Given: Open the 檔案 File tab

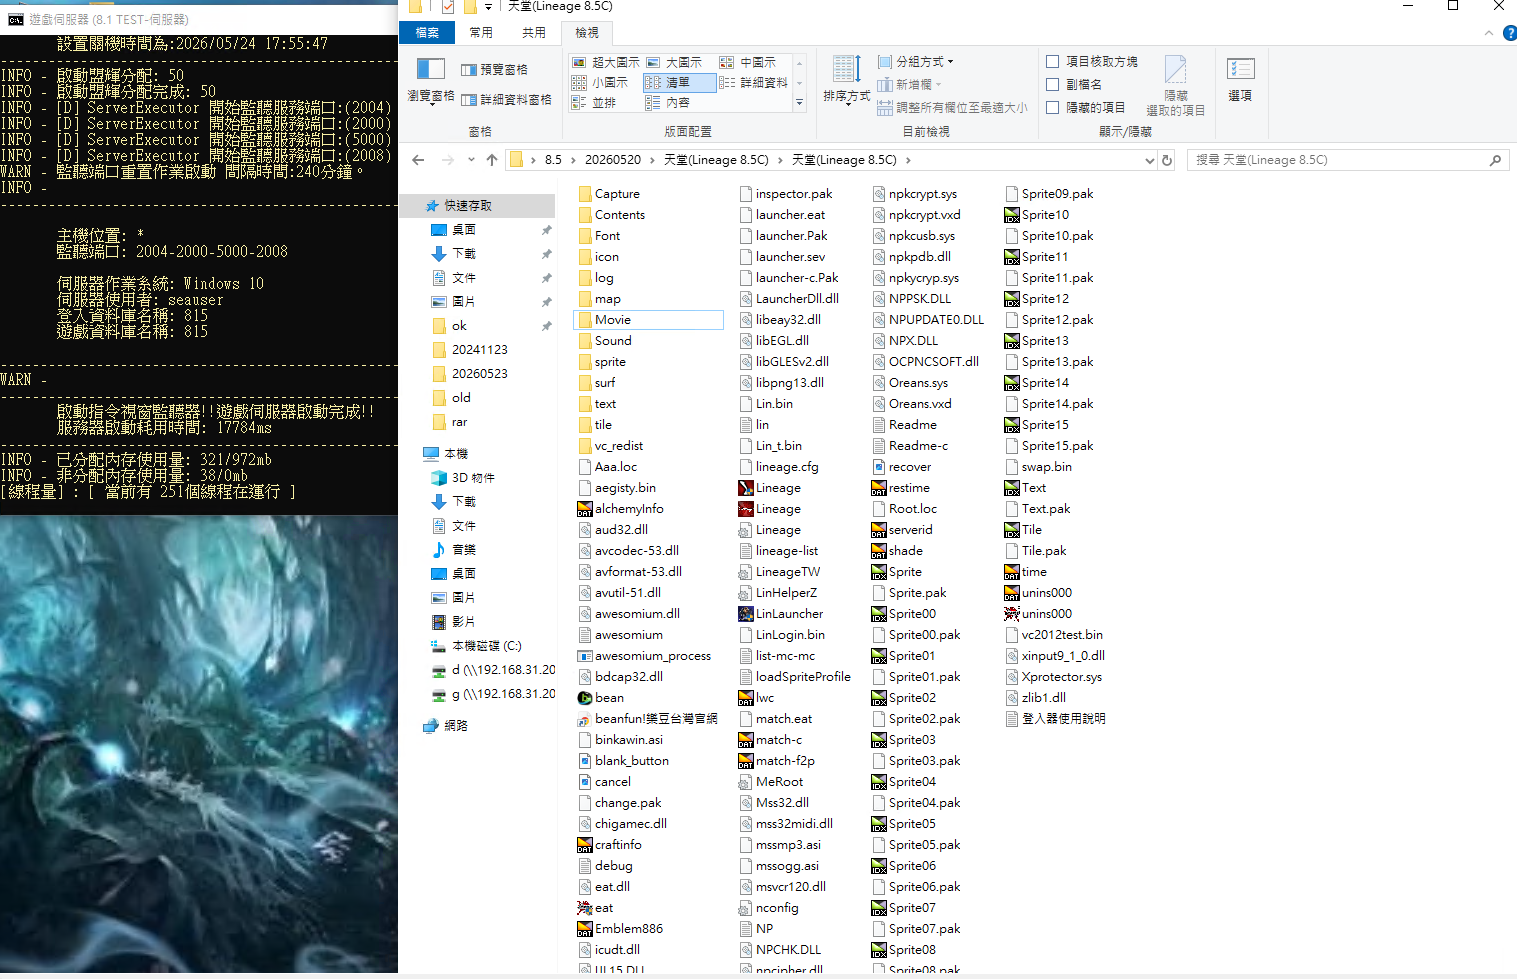Looking at the screenshot, I should tap(427, 33).
